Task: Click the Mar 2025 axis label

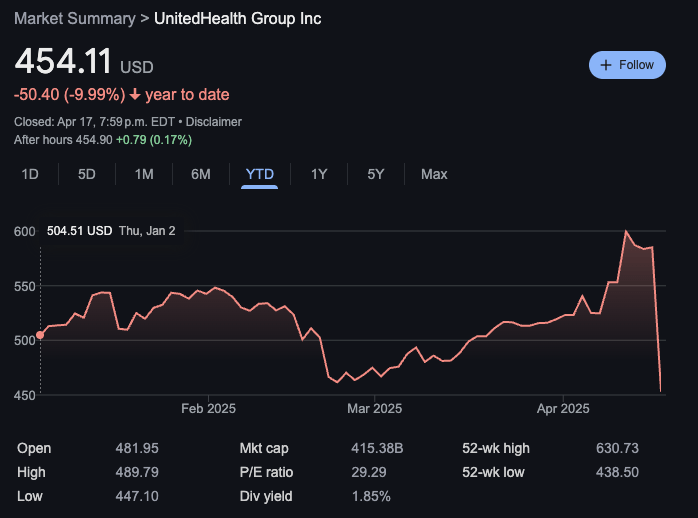Action: tap(374, 409)
